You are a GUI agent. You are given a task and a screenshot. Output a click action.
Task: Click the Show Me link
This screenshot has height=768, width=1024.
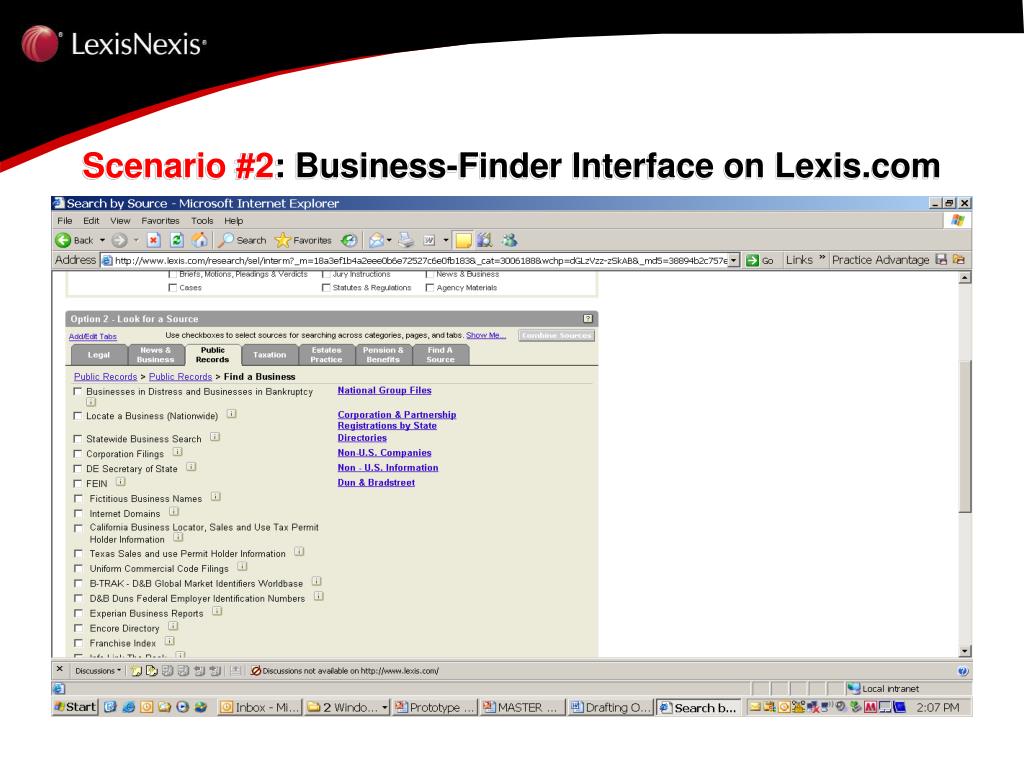[485, 335]
